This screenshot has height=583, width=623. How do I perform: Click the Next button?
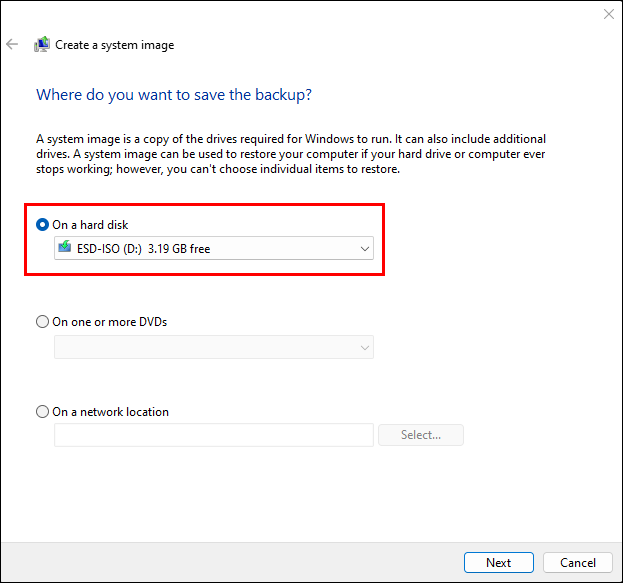point(498,563)
